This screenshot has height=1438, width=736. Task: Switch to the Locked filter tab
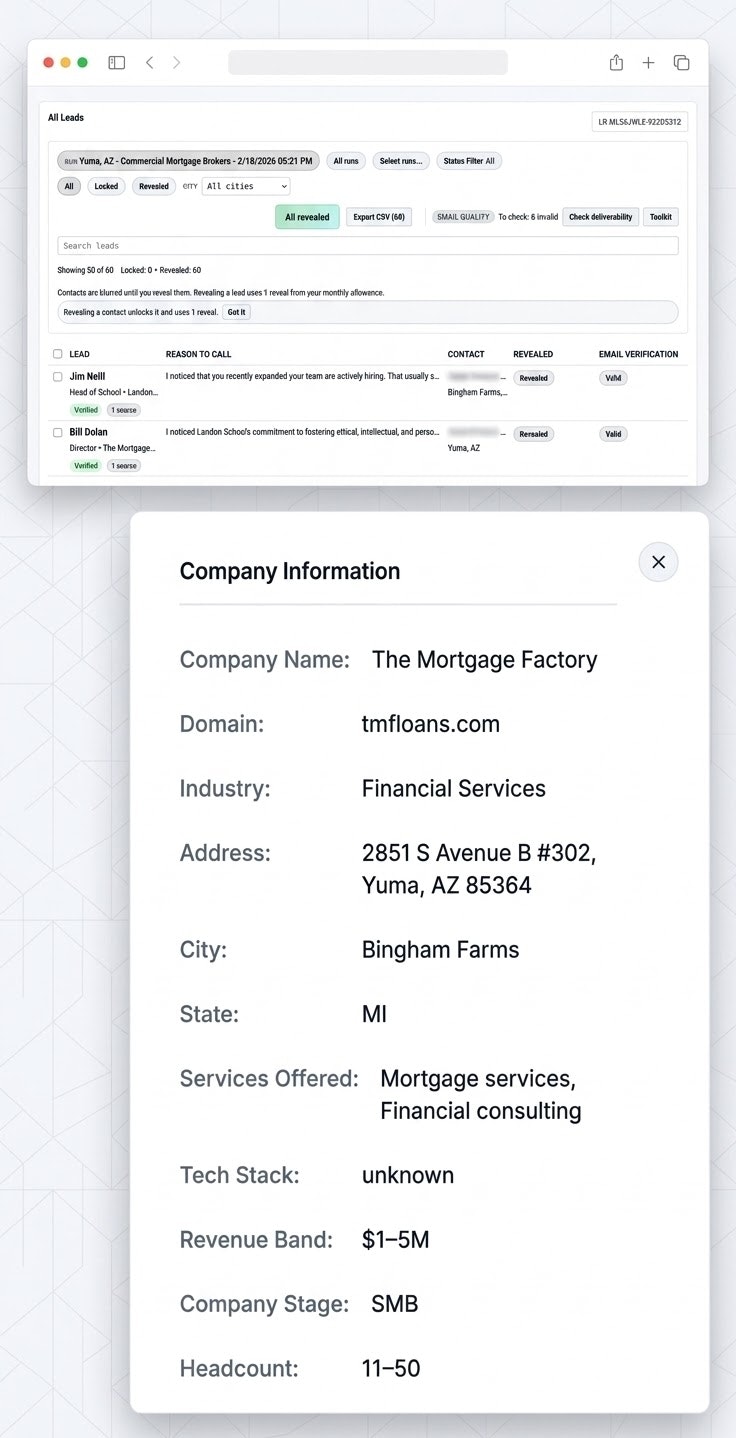pyautogui.click(x=105, y=186)
